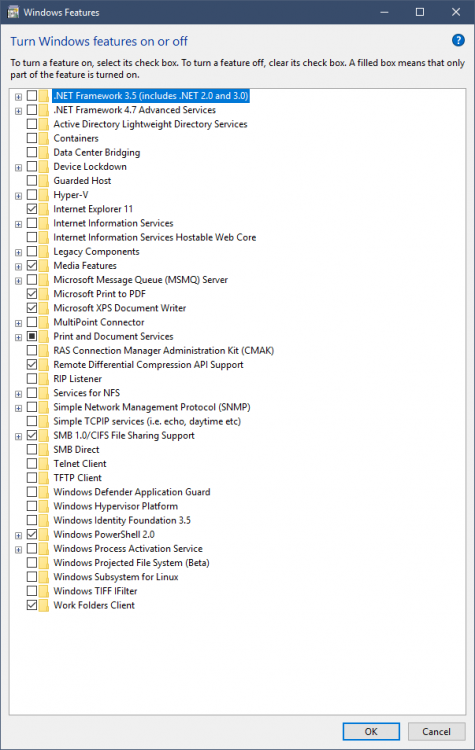Check the .NET Framework 3.5 checkbox

32,96
